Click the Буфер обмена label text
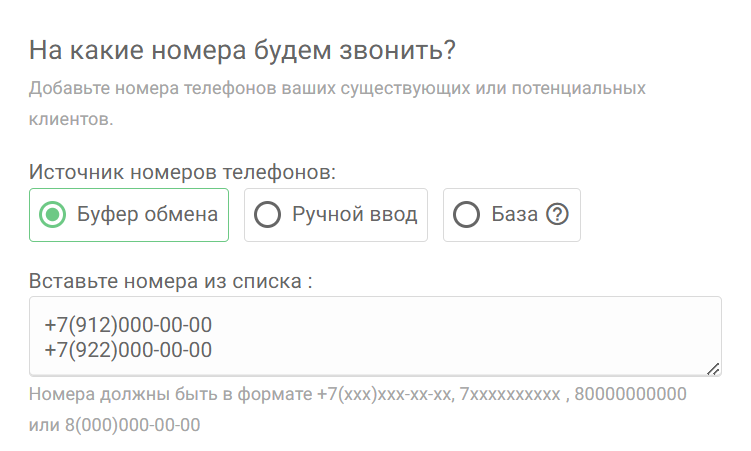Viewport: 751px width, 451px height. point(147,215)
